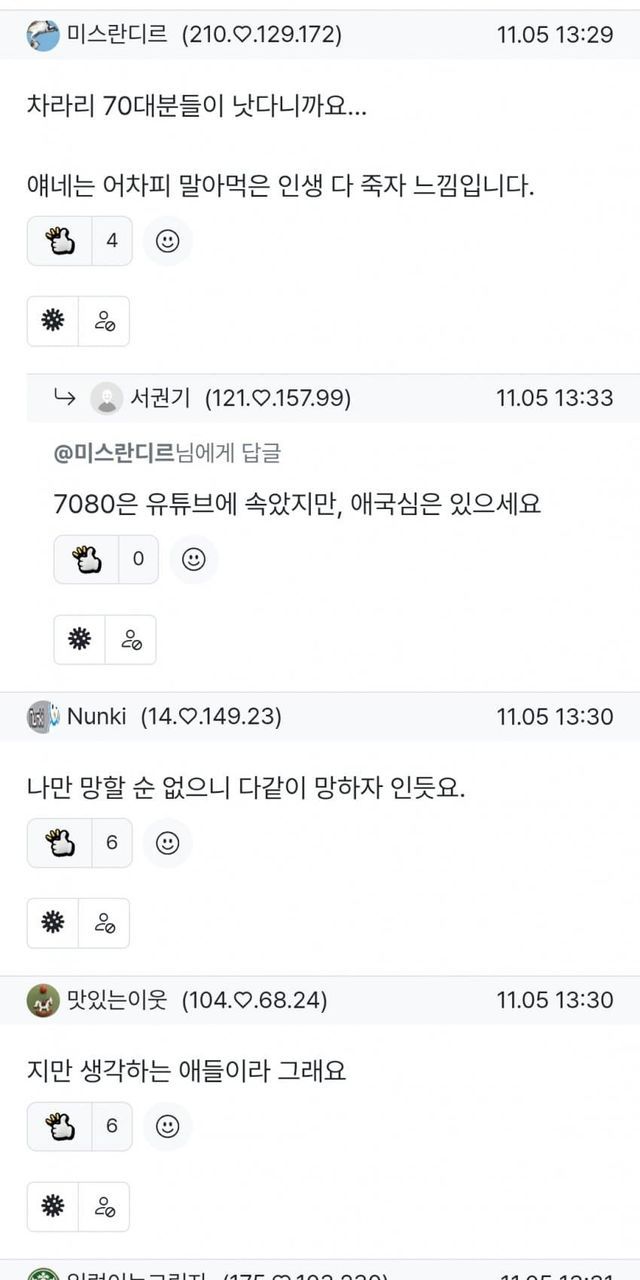Viewport: 640px width, 1280px height.
Task: View like count on Nunki's comment
Action: point(112,843)
